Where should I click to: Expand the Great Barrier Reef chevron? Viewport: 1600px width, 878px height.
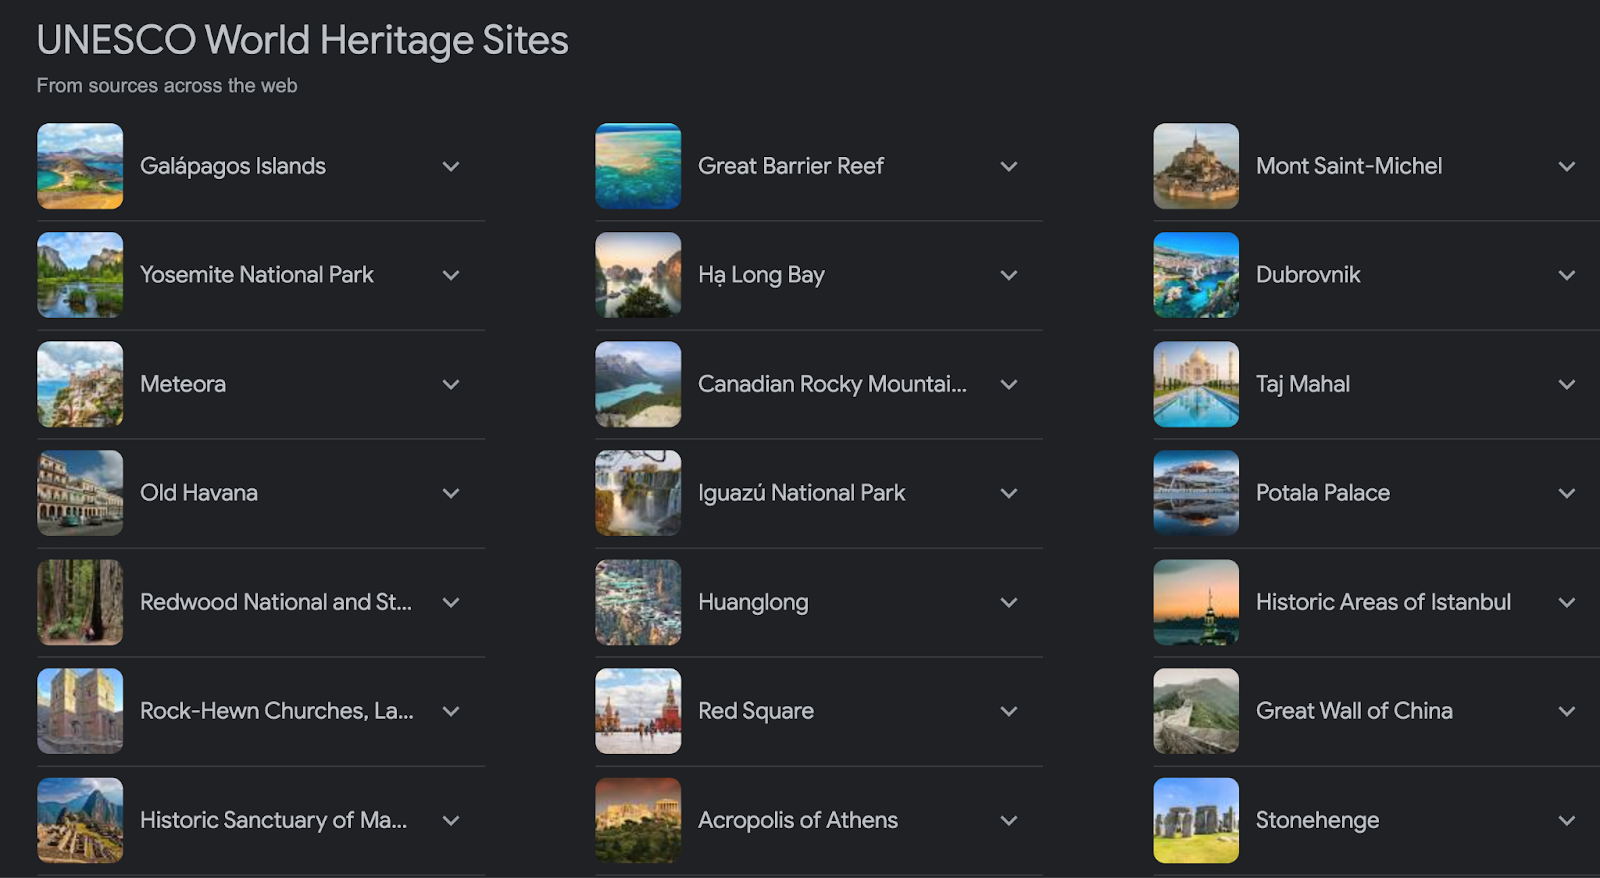1009,167
